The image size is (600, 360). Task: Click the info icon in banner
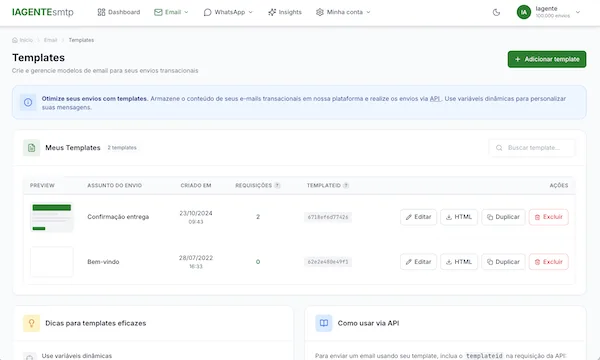point(28,103)
